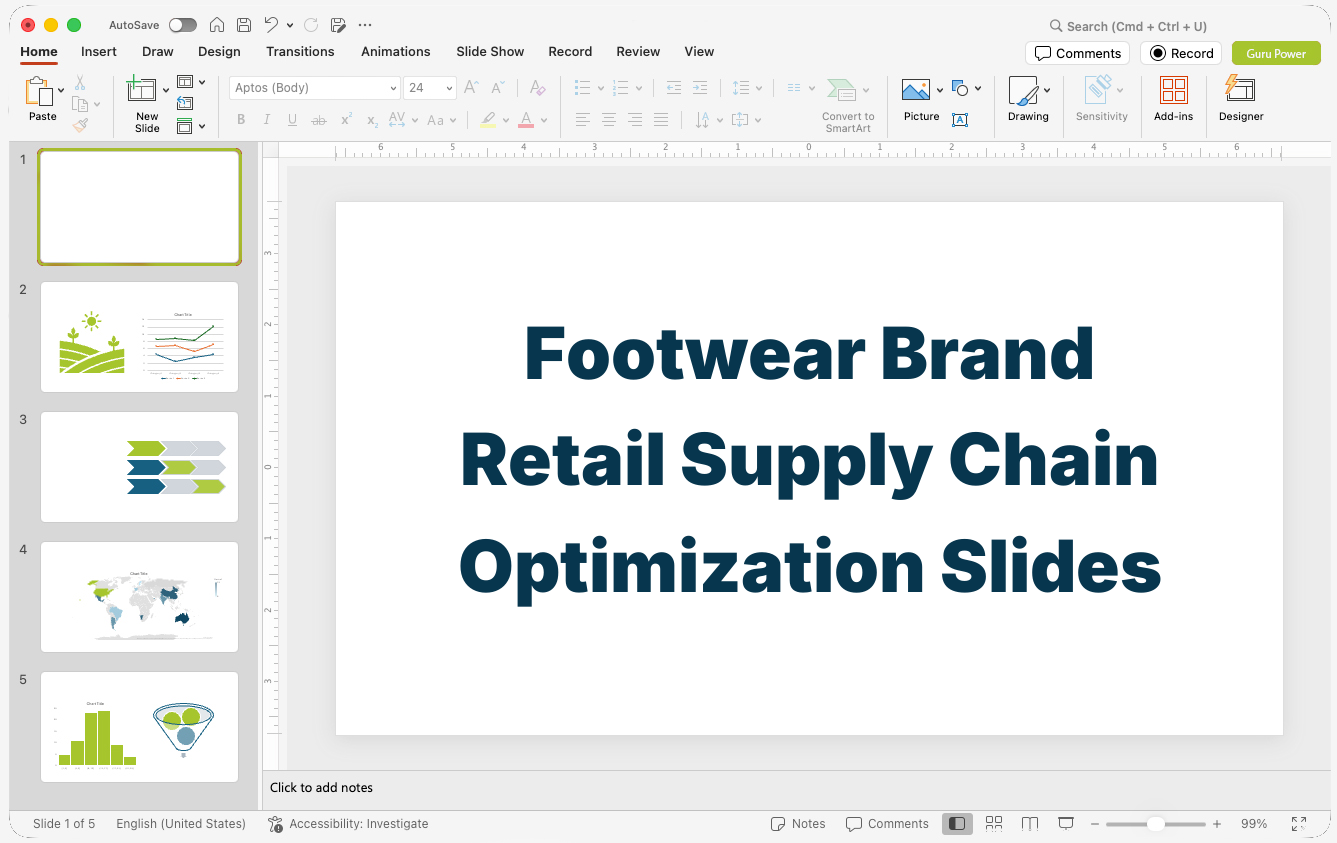Click the Shapes icon
The image size is (1337, 843).
pyautogui.click(x=960, y=88)
